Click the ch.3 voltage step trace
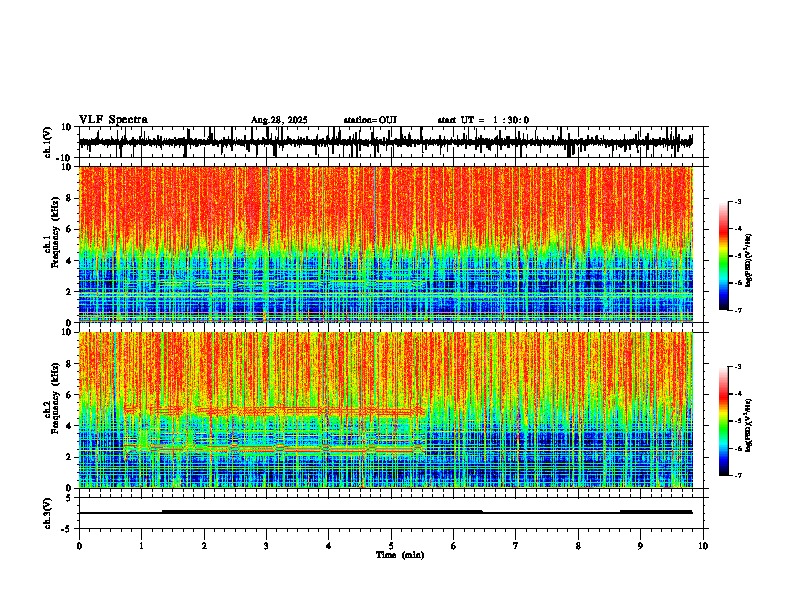792x612 pixels. point(385,512)
